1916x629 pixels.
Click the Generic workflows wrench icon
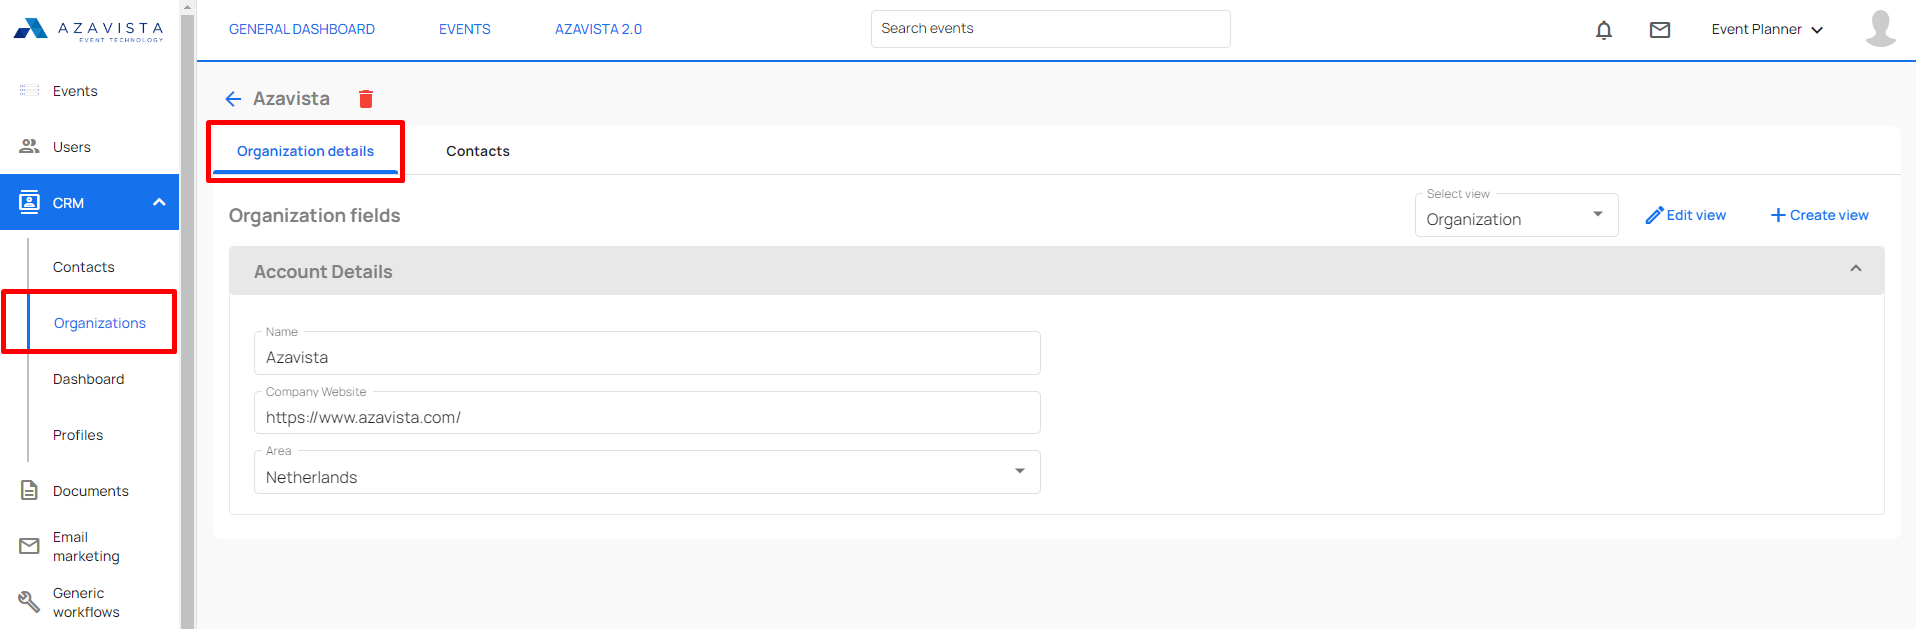[x=29, y=602]
